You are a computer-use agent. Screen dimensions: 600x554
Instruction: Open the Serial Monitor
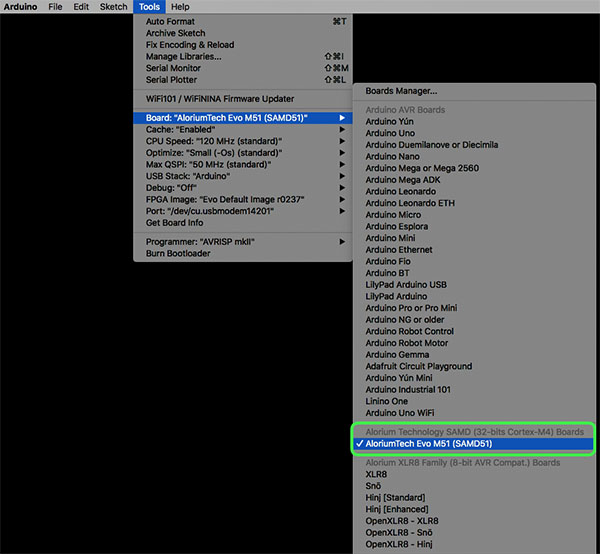pyautogui.click(x=243, y=68)
